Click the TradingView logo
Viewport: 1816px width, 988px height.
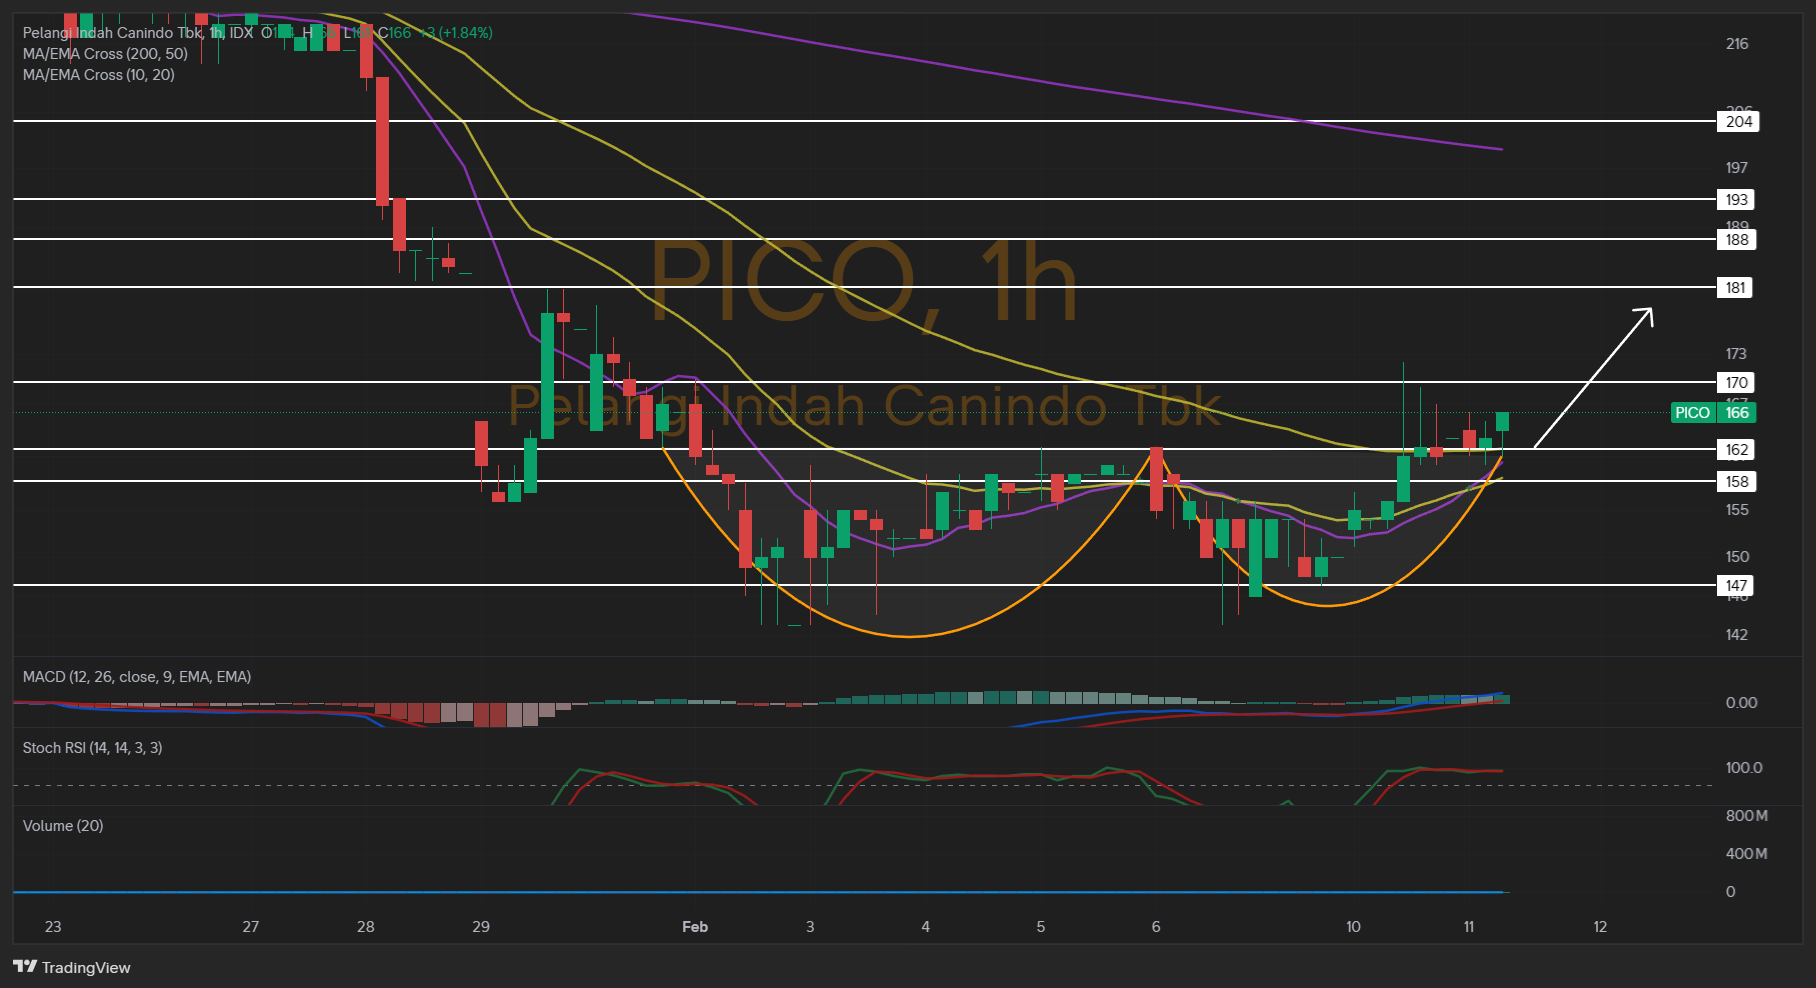tap(72, 967)
